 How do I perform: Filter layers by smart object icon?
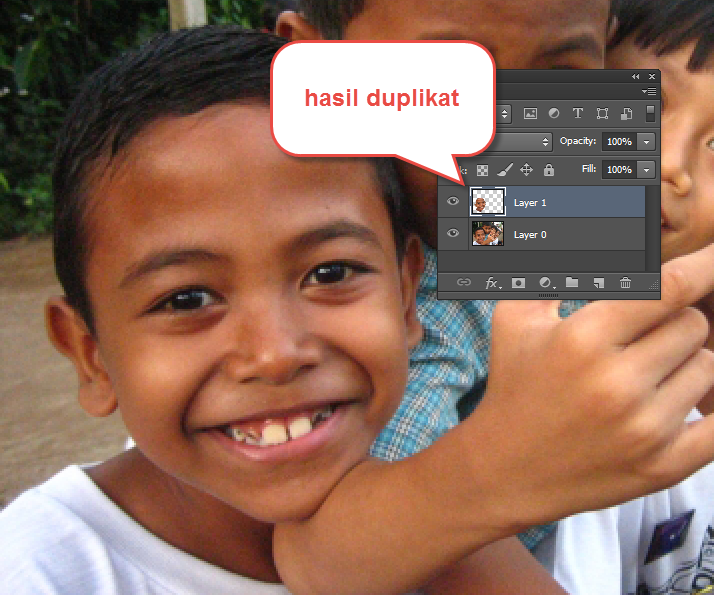(x=627, y=113)
